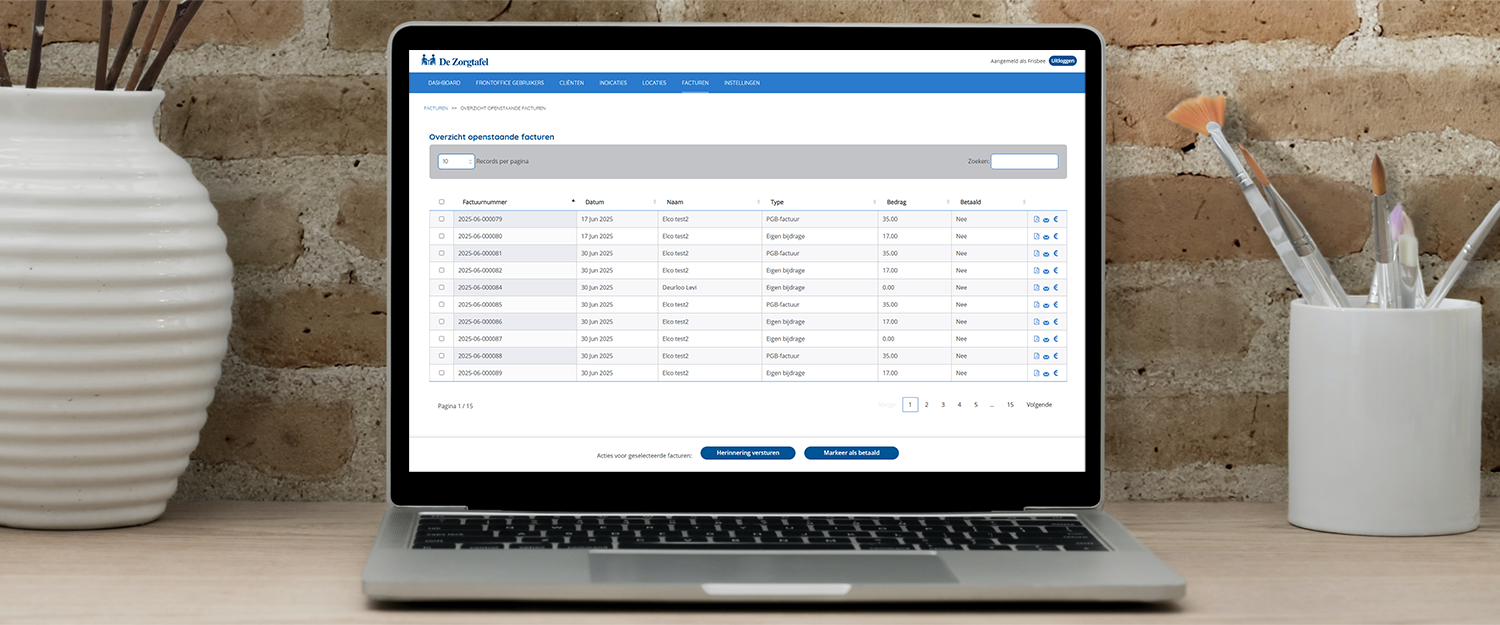Focus the Zoeken search field

pyautogui.click(x=1024, y=161)
